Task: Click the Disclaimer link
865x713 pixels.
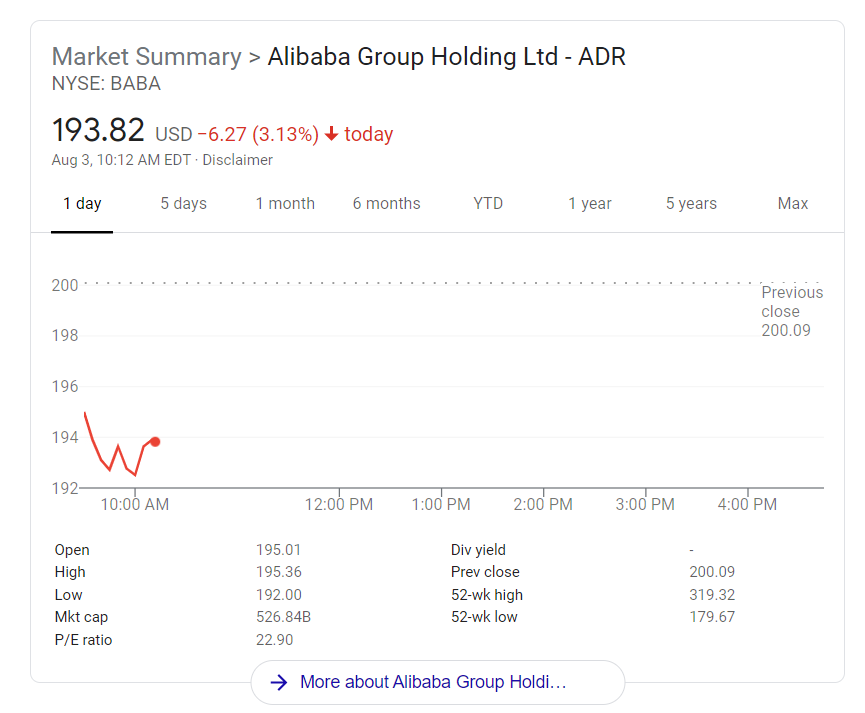Action: coord(238,160)
